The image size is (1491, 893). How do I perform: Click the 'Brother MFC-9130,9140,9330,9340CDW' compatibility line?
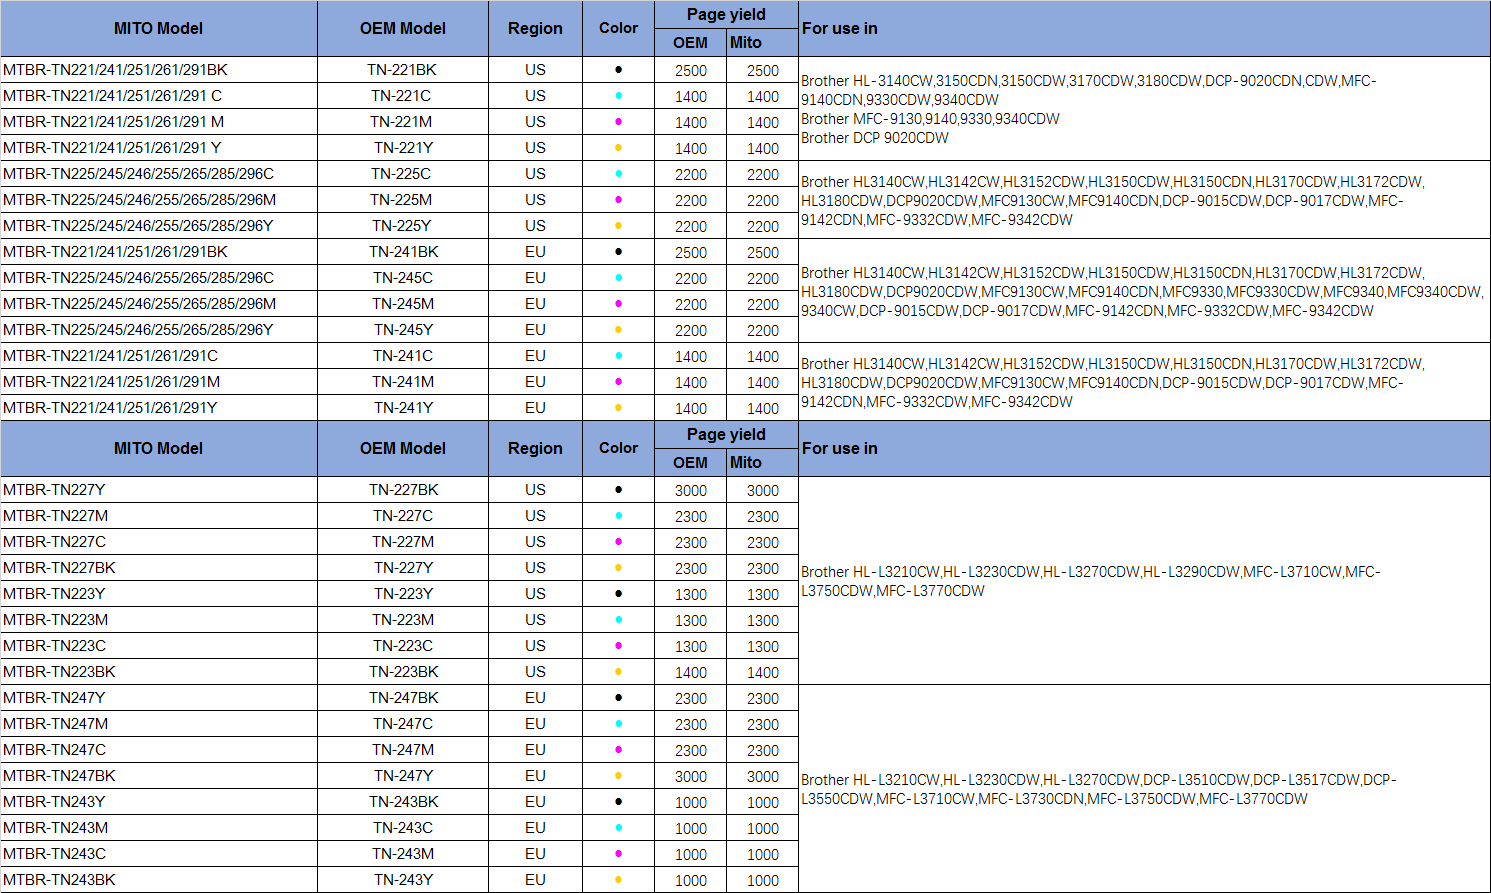[x=930, y=119]
